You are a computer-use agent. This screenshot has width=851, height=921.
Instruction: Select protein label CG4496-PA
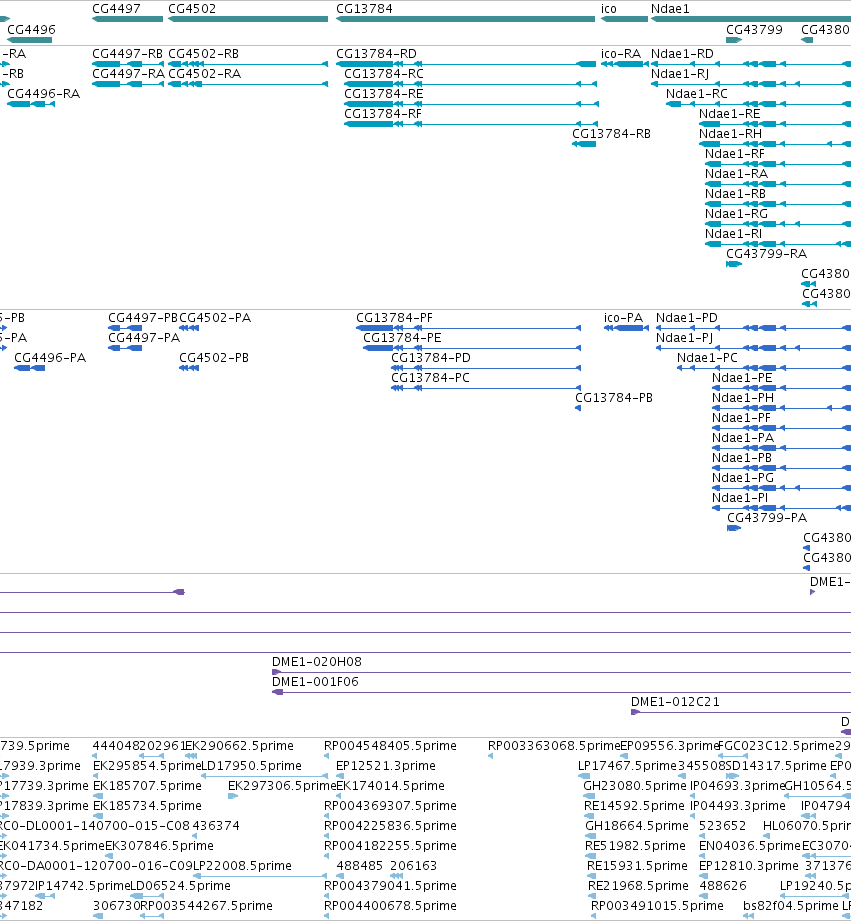tap(50, 358)
